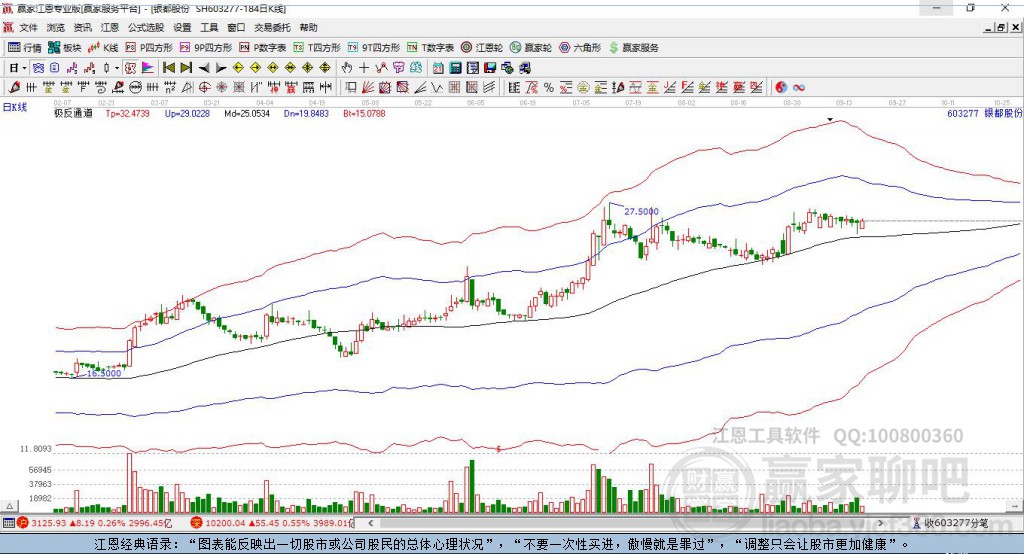Select the red fan lines tool
This screenshot has height=554, width=1024.
pyautogui.click(x=368, y=87)
